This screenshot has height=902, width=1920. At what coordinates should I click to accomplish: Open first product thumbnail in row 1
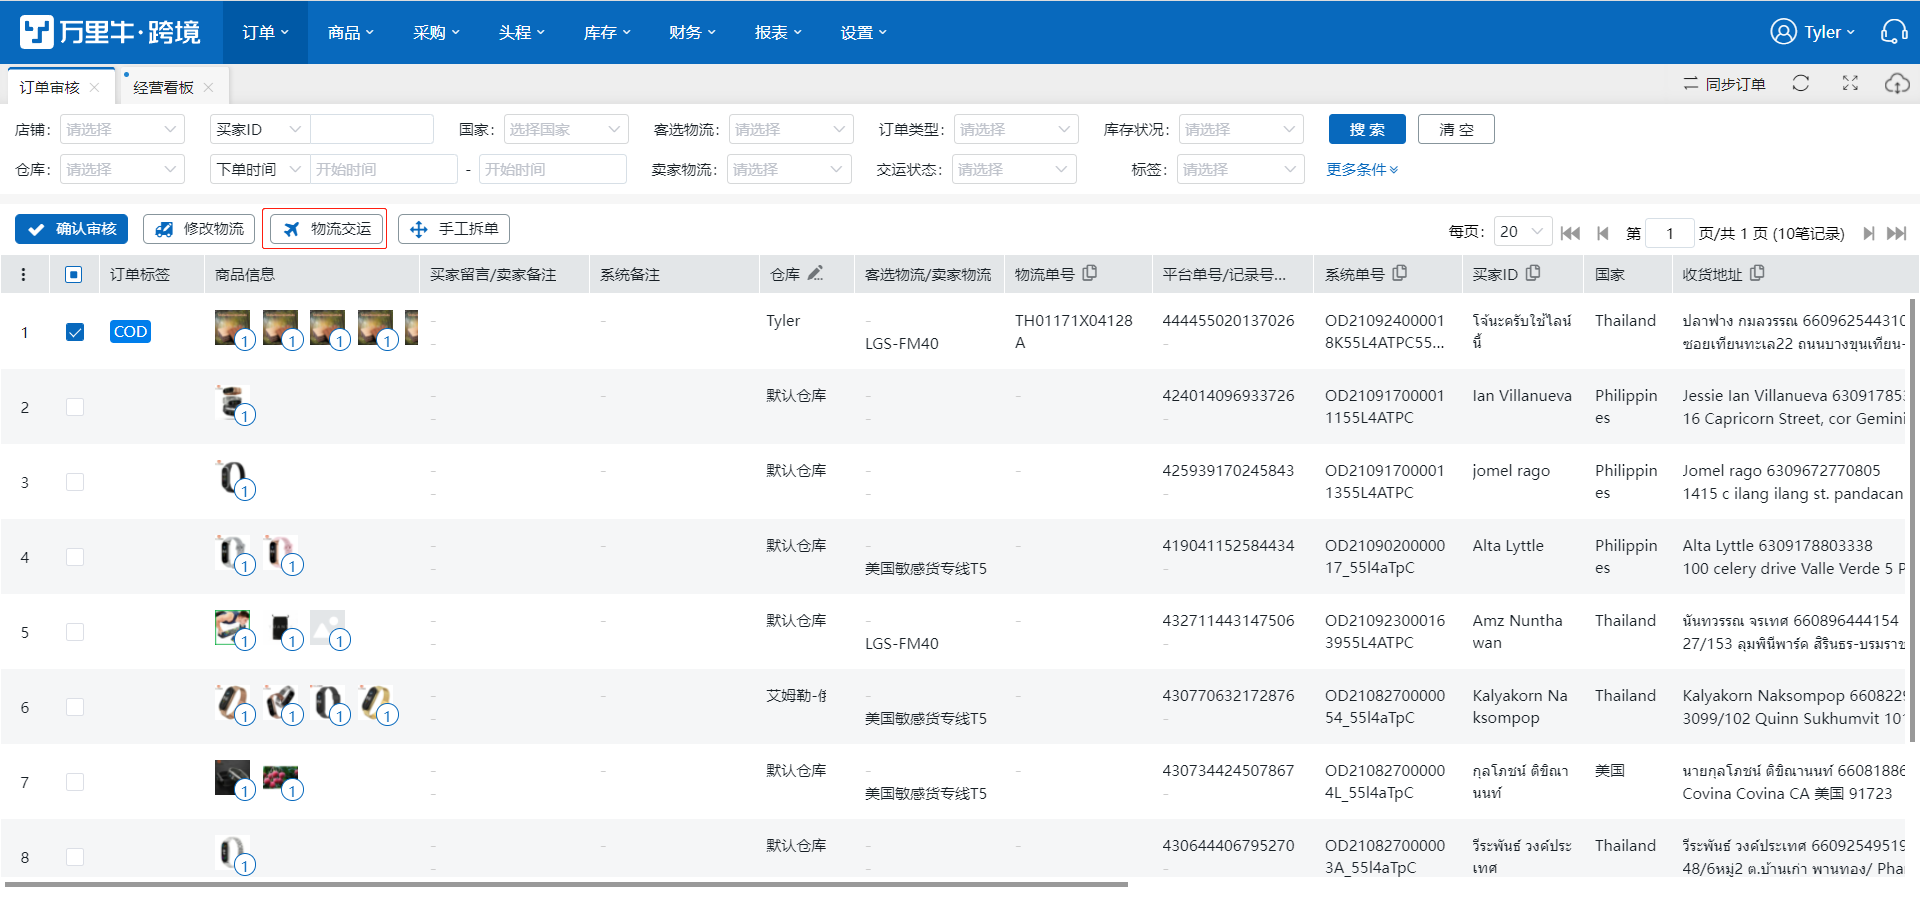232,327
